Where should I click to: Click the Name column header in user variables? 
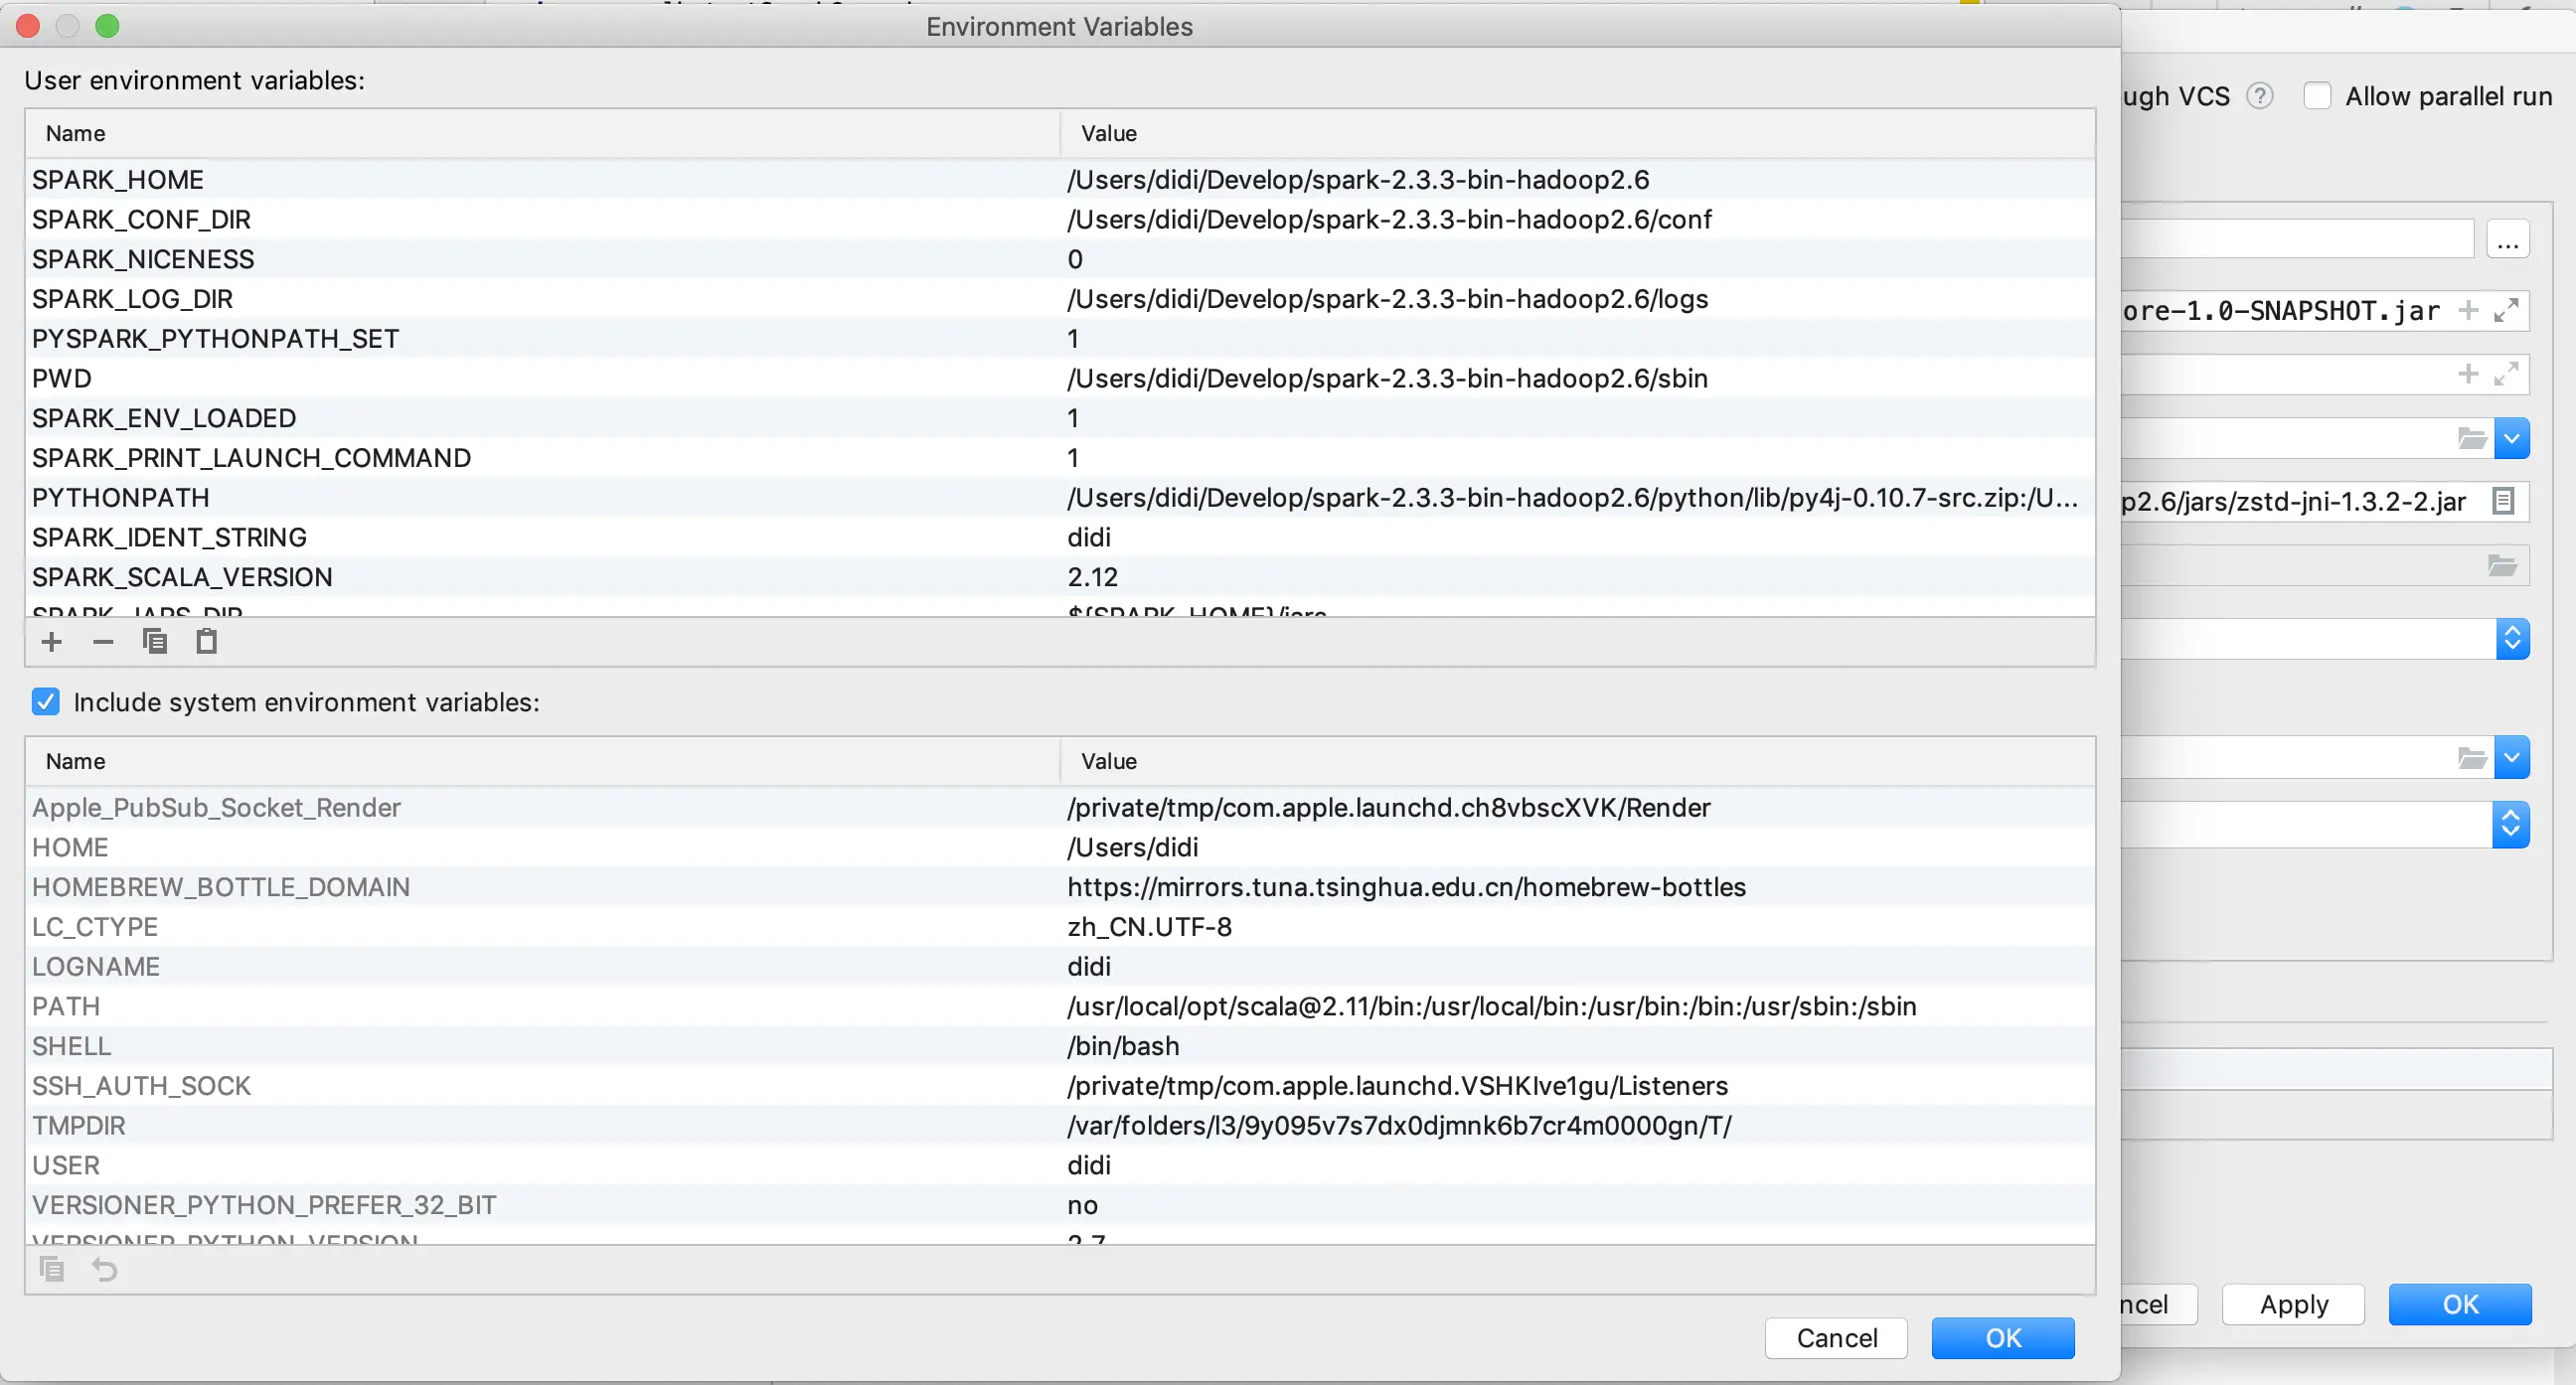coord(76,133)
